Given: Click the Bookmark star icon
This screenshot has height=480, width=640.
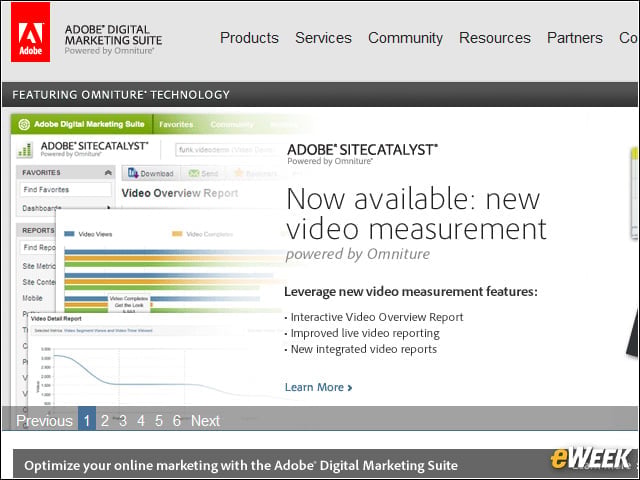Looking at the screenshot, I should click(x=238, y=173).
